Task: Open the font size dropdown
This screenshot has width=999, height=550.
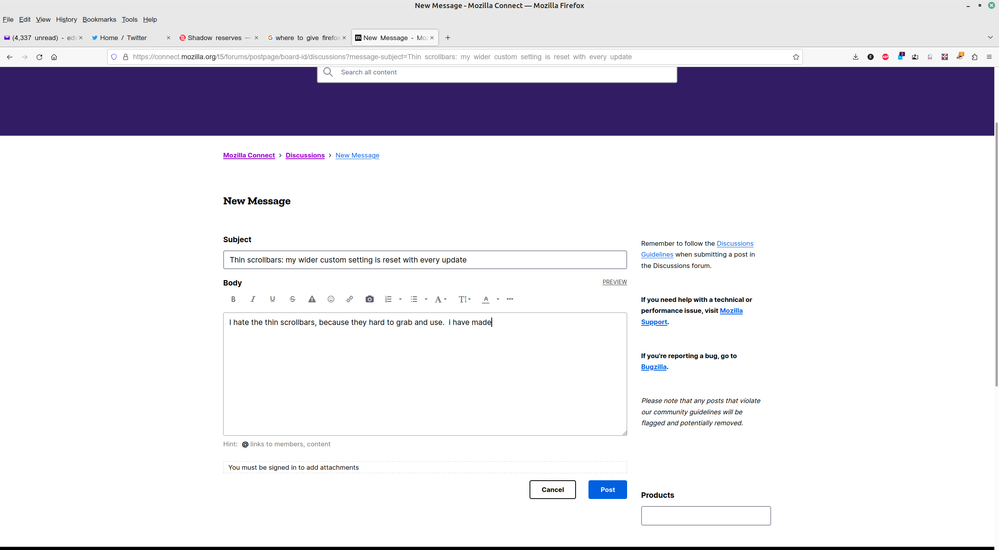Action: coord(465,299)
